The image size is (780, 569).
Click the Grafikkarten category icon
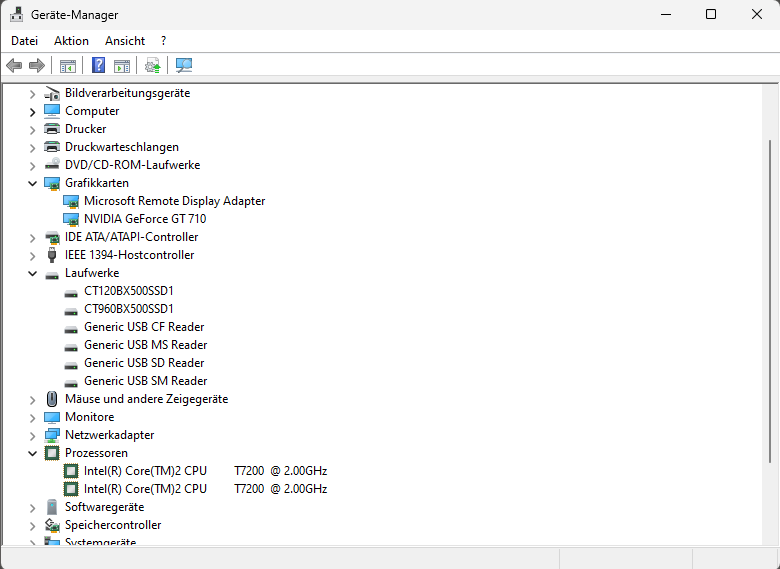point(52,183)
